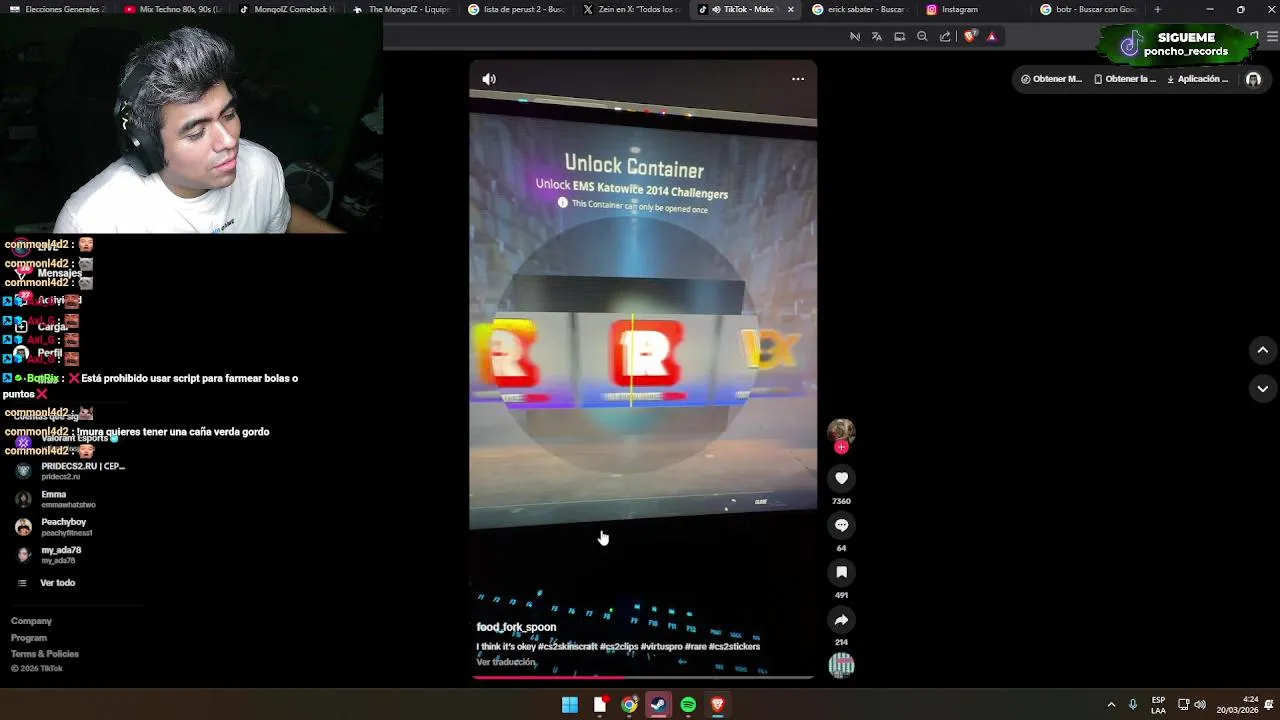Expand the Company footer section
The height and width of the screenshot is (720, 1280).
31,621
